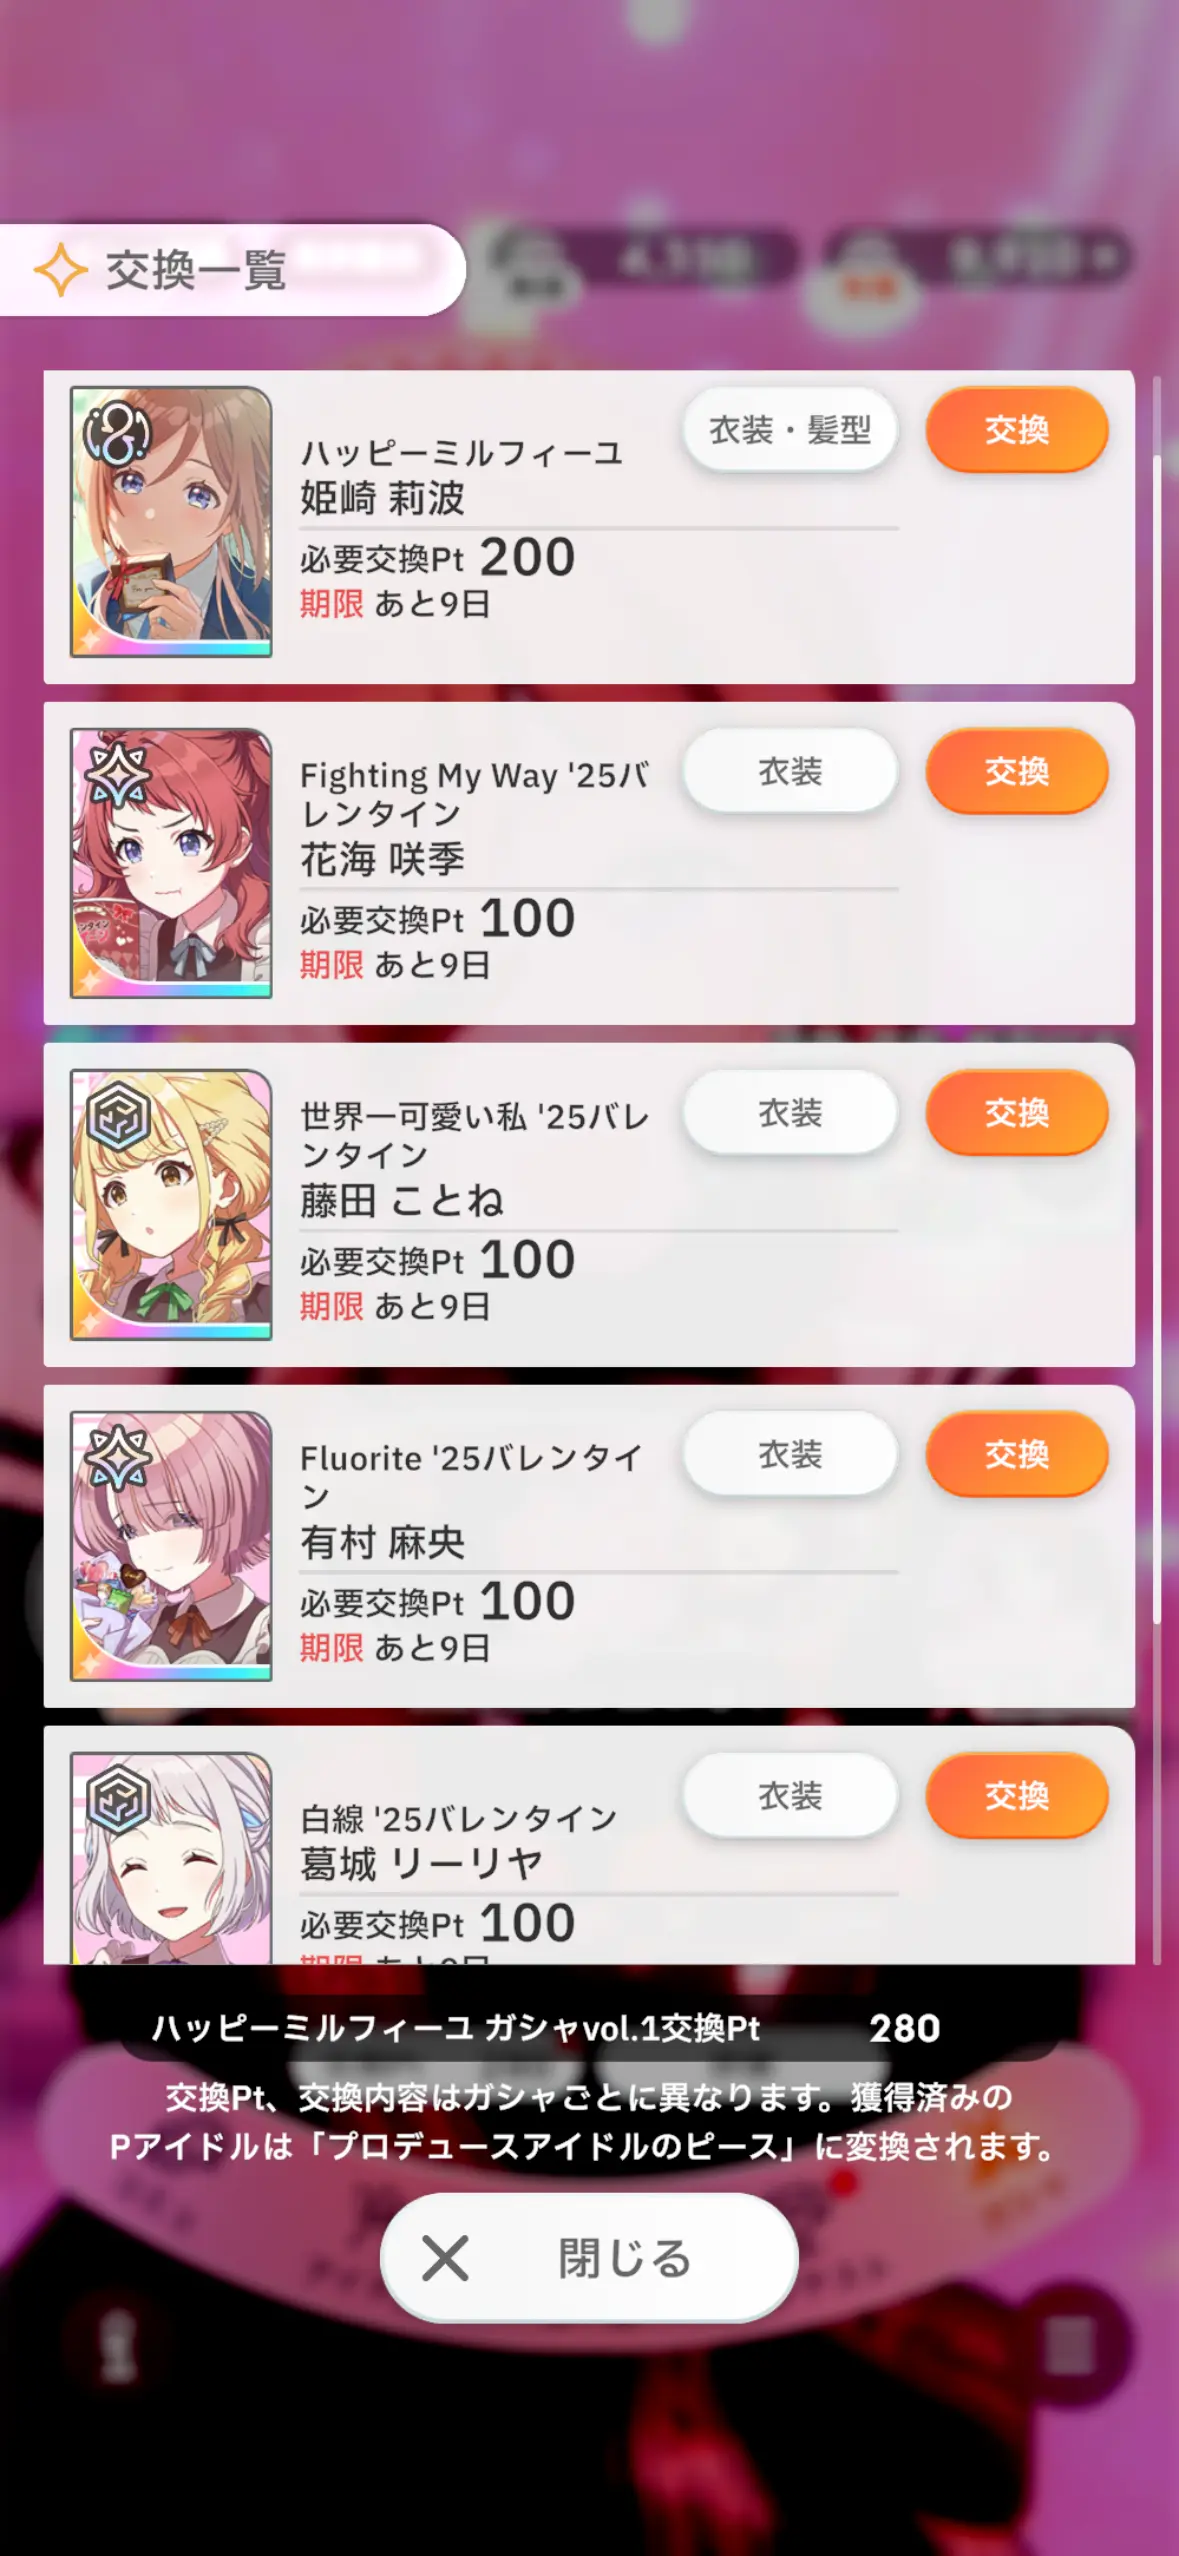Close the exchange list with 閉じる

pos(589,2258)
